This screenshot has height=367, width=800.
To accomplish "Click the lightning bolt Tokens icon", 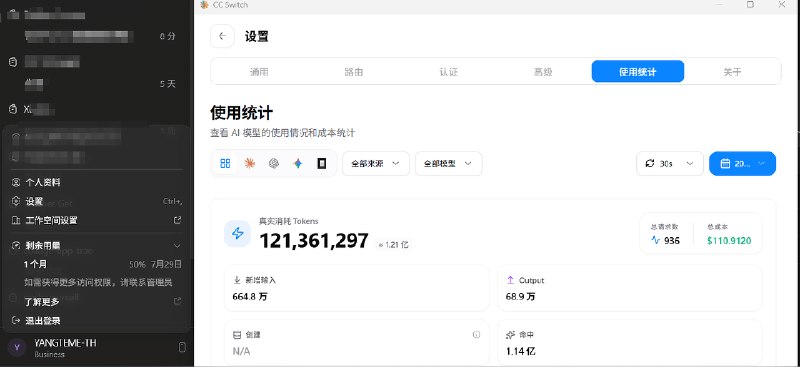I will pyautogui.click(x=237, y=234).
